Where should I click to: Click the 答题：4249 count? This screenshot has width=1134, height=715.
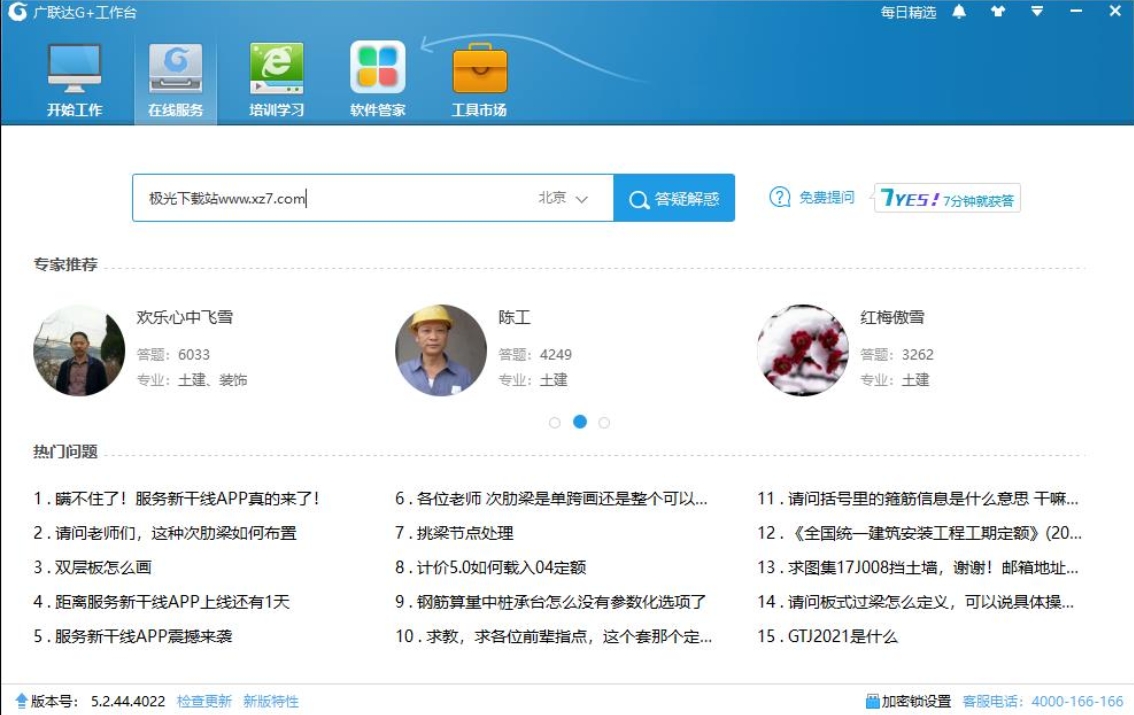535,354
